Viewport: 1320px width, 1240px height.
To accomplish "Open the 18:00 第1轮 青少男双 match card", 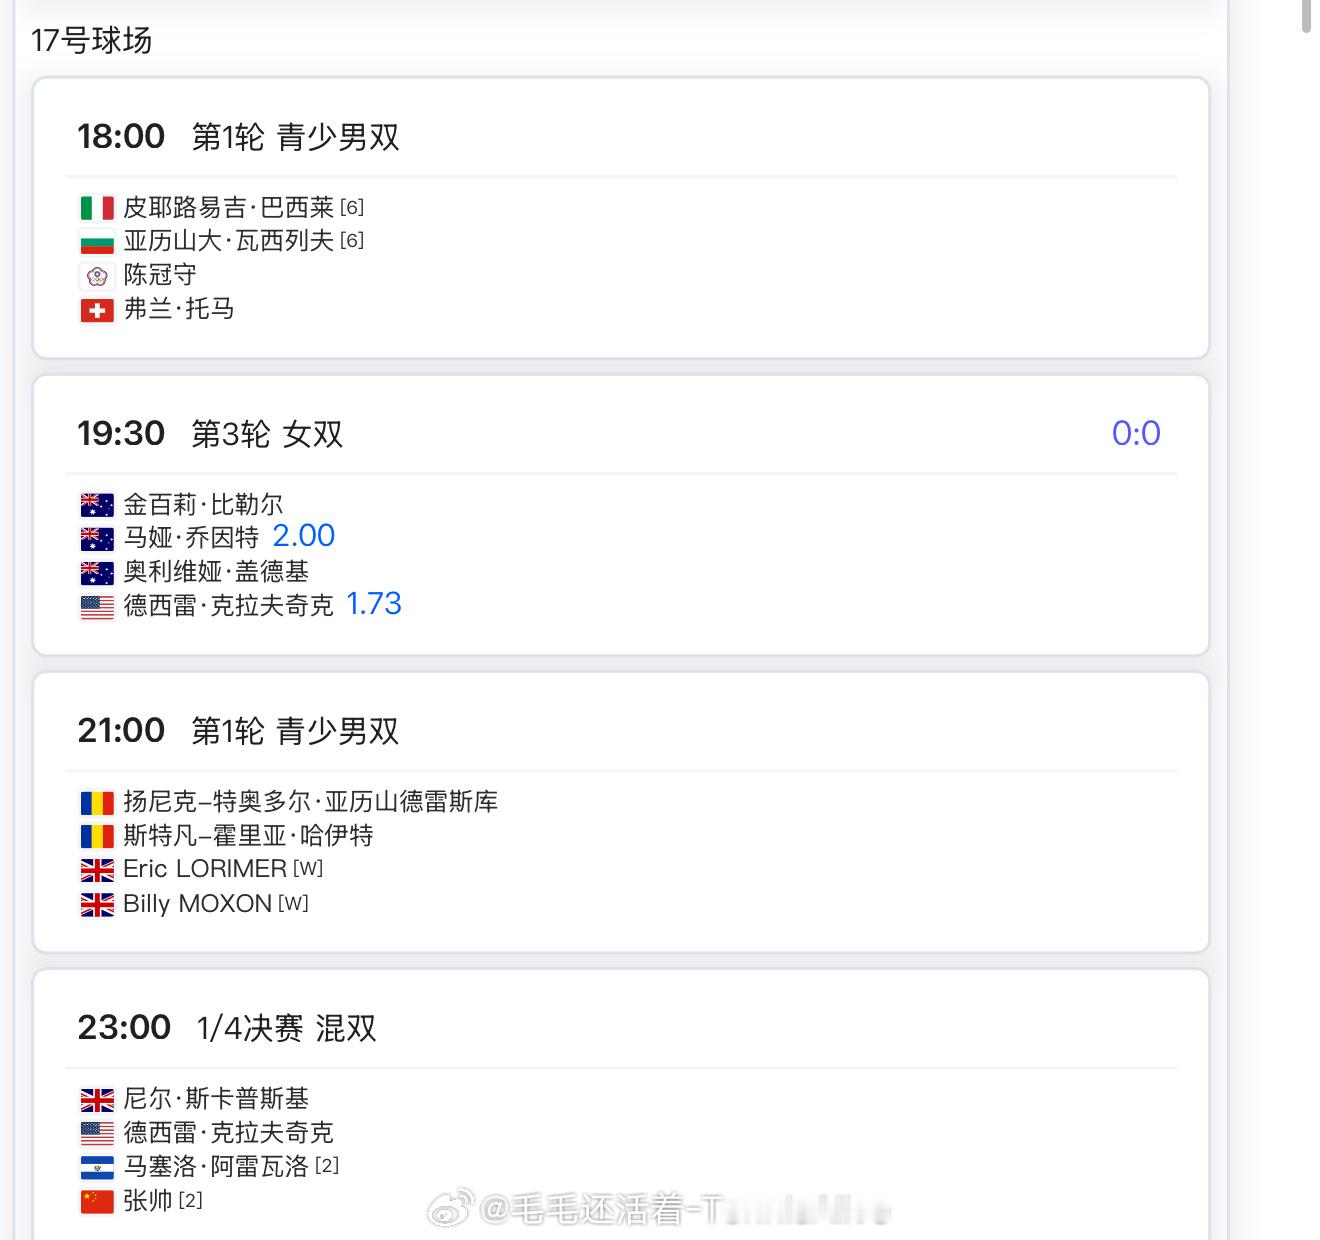I will [621, 218].
